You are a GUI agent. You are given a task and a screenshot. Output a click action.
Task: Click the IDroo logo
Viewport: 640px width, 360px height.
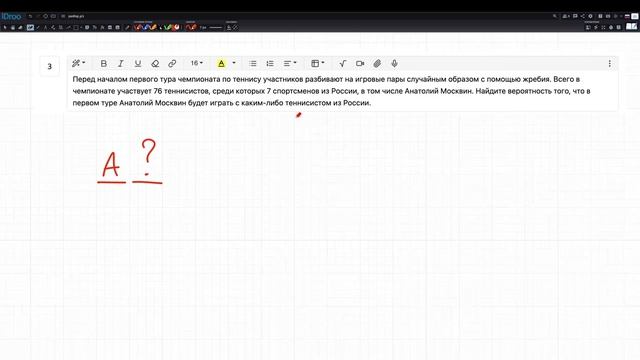11,16
